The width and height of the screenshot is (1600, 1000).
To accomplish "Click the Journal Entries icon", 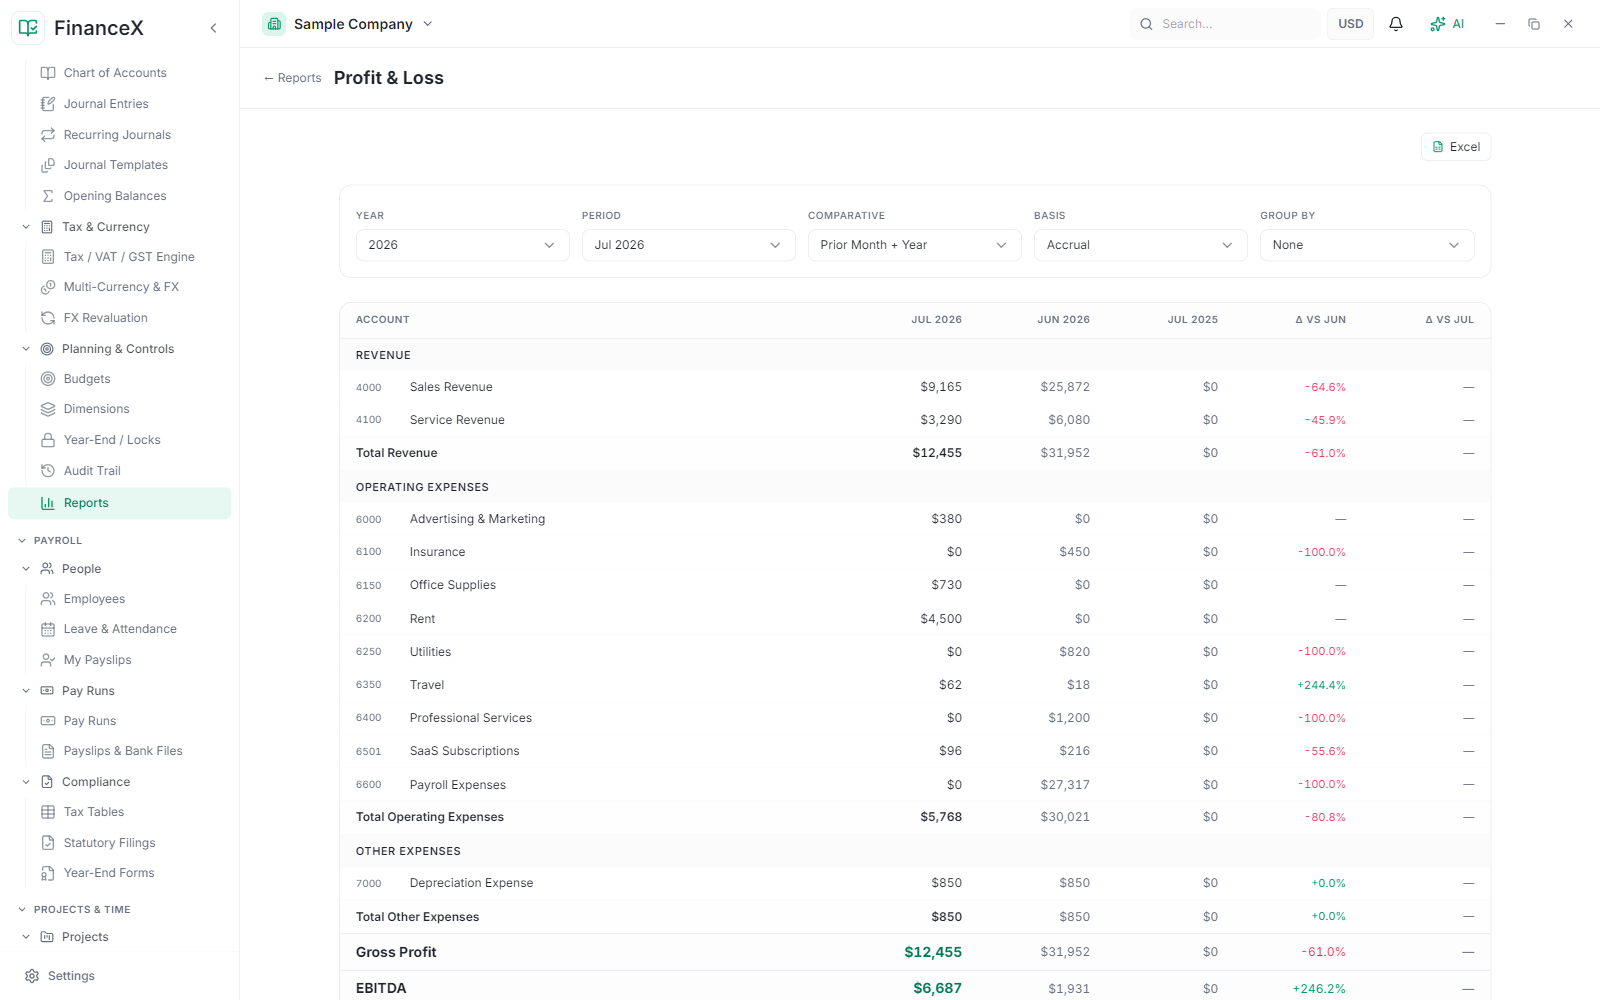I will pyautogui.click(x=48, y=104).
